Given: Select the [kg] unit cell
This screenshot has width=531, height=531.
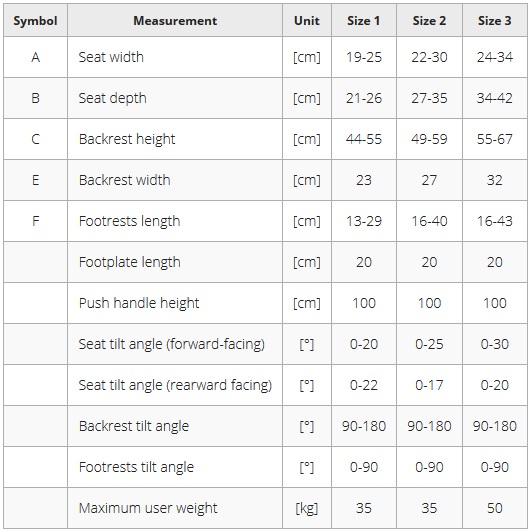Looking at the screenshot, I should click(306, 508).
